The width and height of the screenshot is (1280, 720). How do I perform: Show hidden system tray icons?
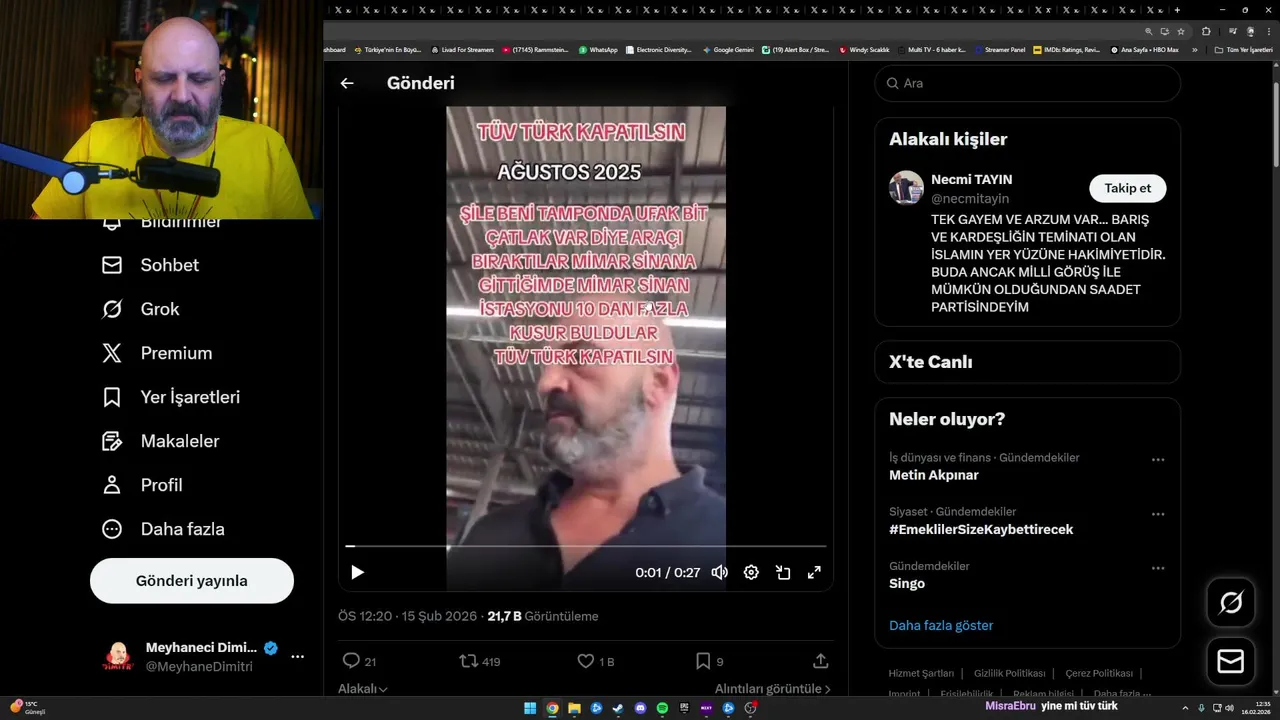click(1185, 708)
